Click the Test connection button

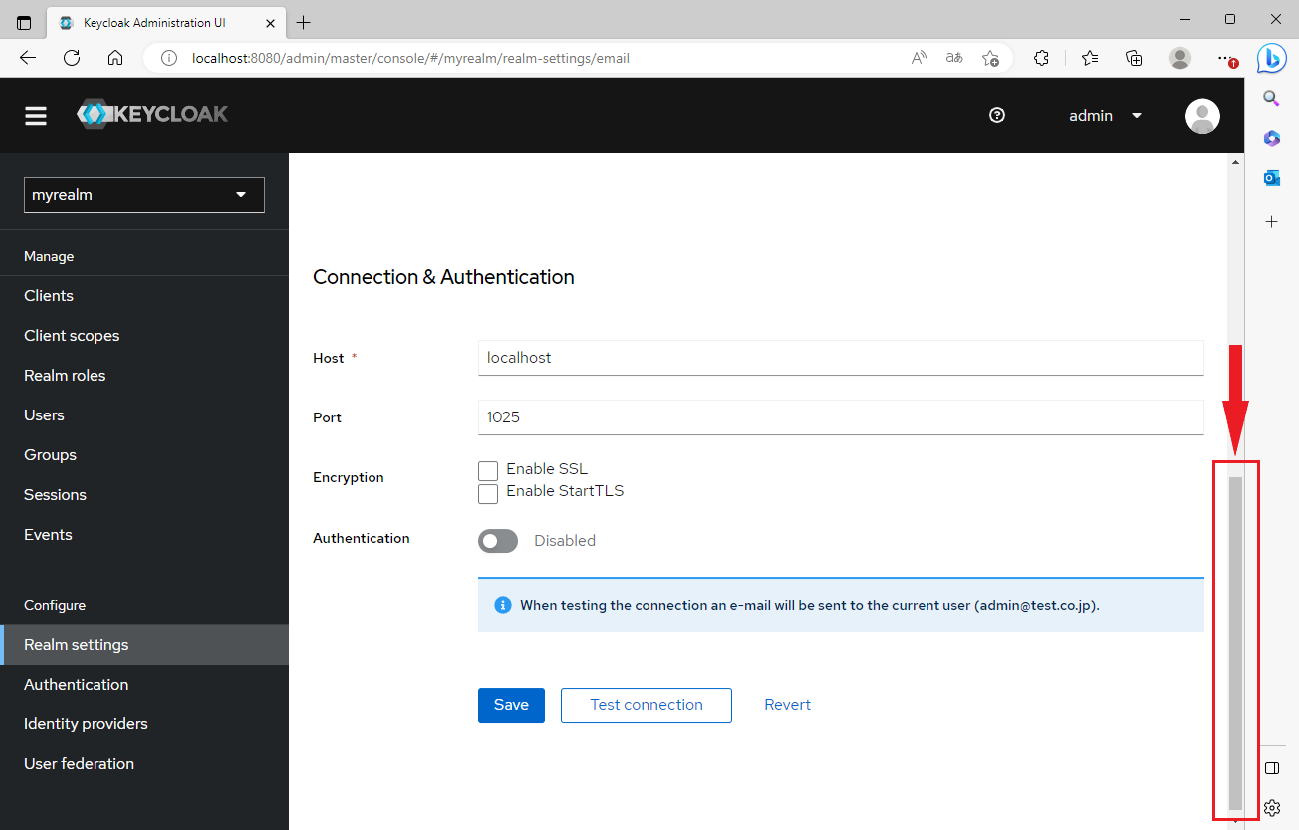(645, 705)
